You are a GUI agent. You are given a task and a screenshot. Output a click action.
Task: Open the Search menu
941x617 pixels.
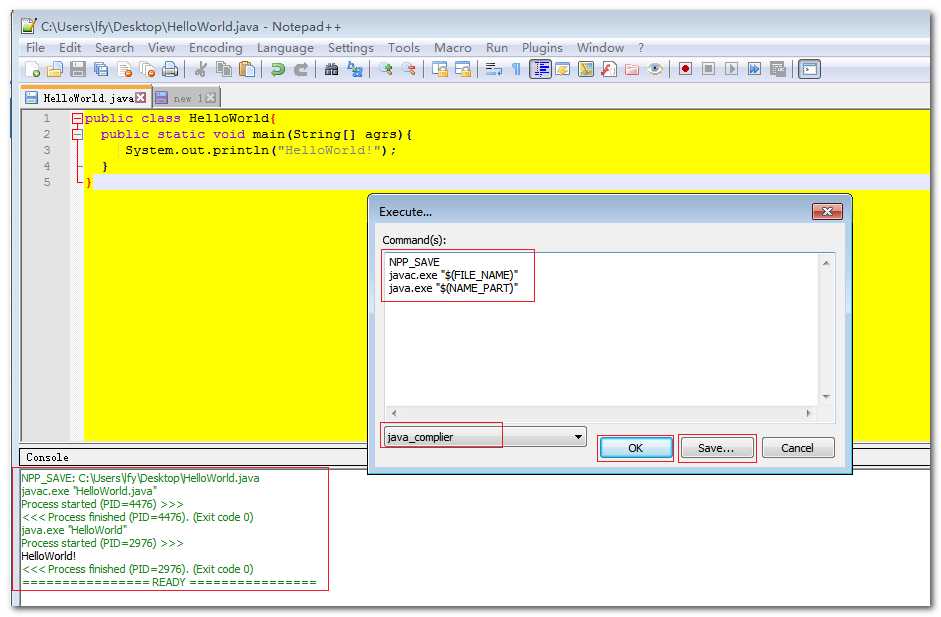(114, 47)
